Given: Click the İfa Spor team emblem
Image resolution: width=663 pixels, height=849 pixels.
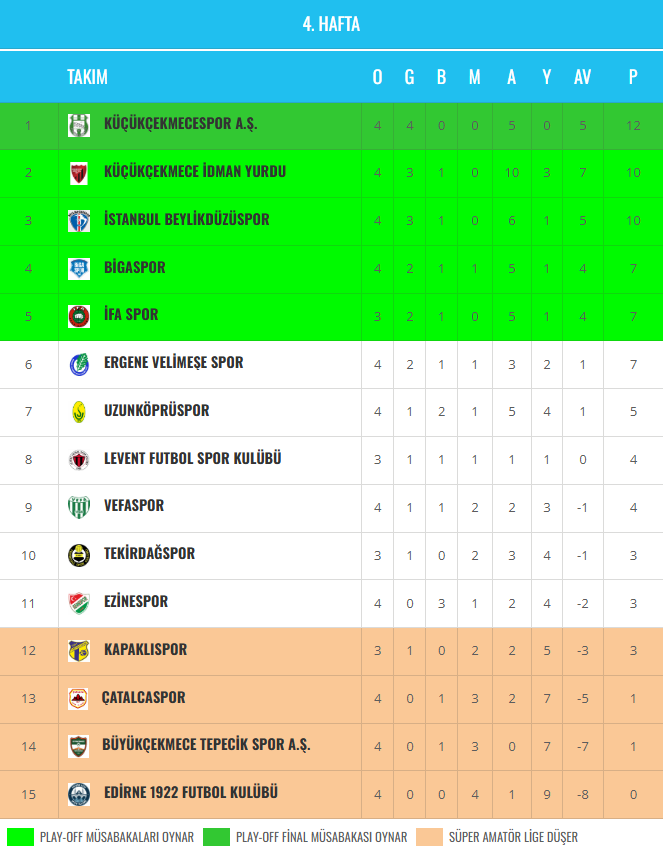Looking at the screenshot, I should (x=79, y=316).
